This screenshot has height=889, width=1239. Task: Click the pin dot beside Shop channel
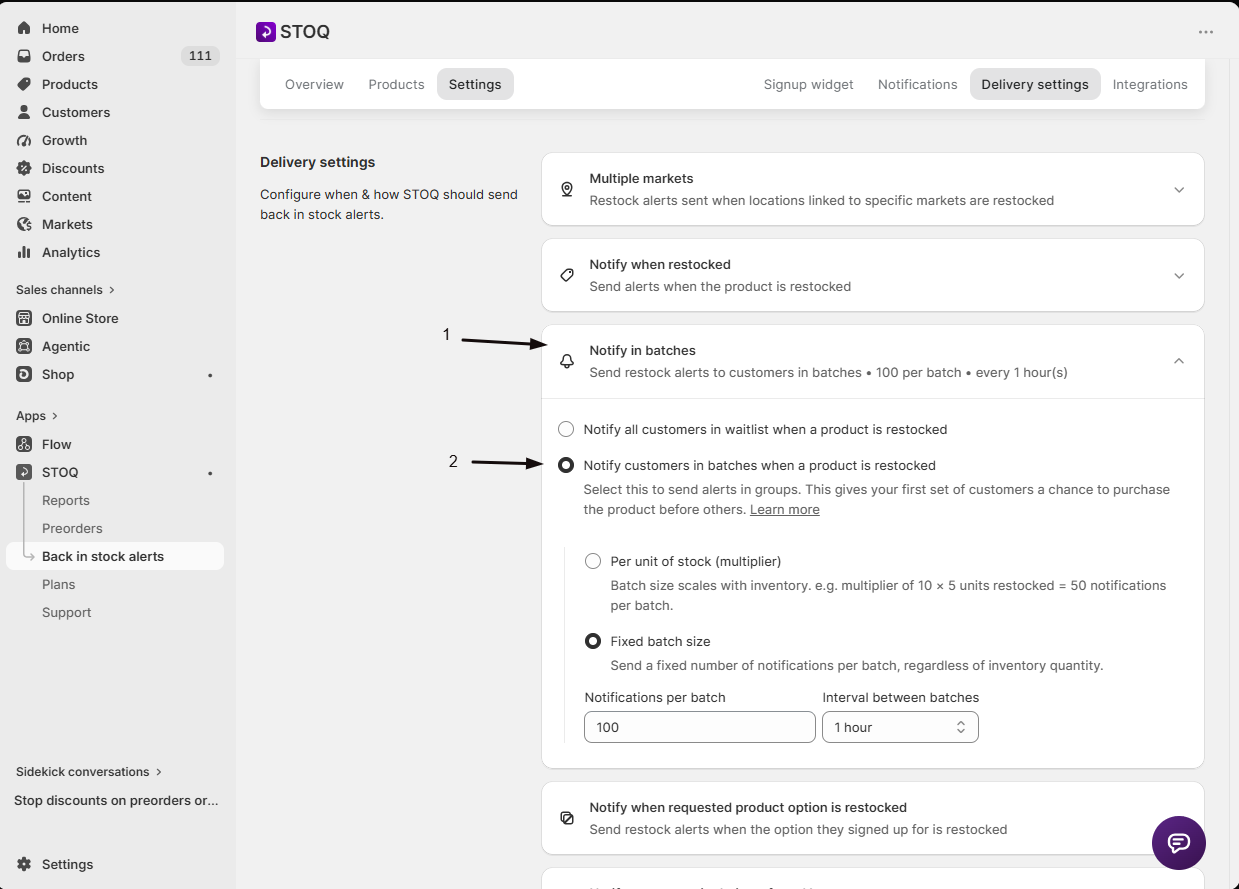coord(210,375)
